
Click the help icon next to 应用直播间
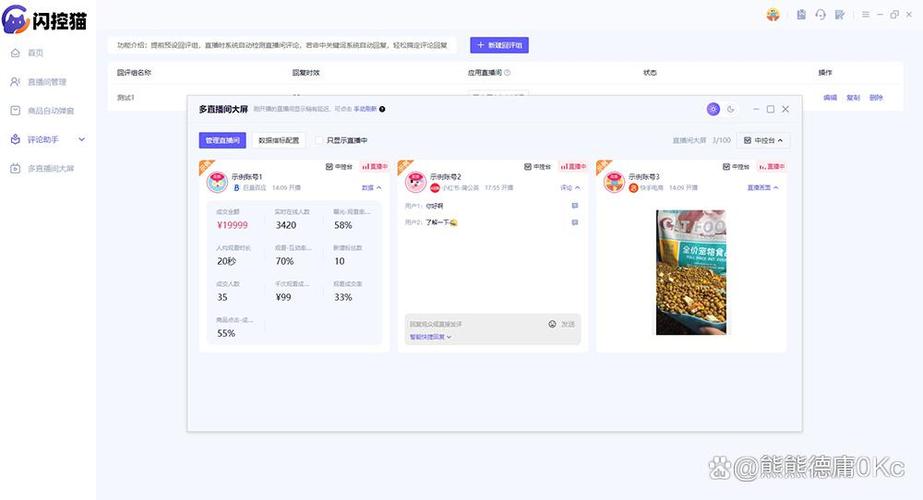point(507,73)
